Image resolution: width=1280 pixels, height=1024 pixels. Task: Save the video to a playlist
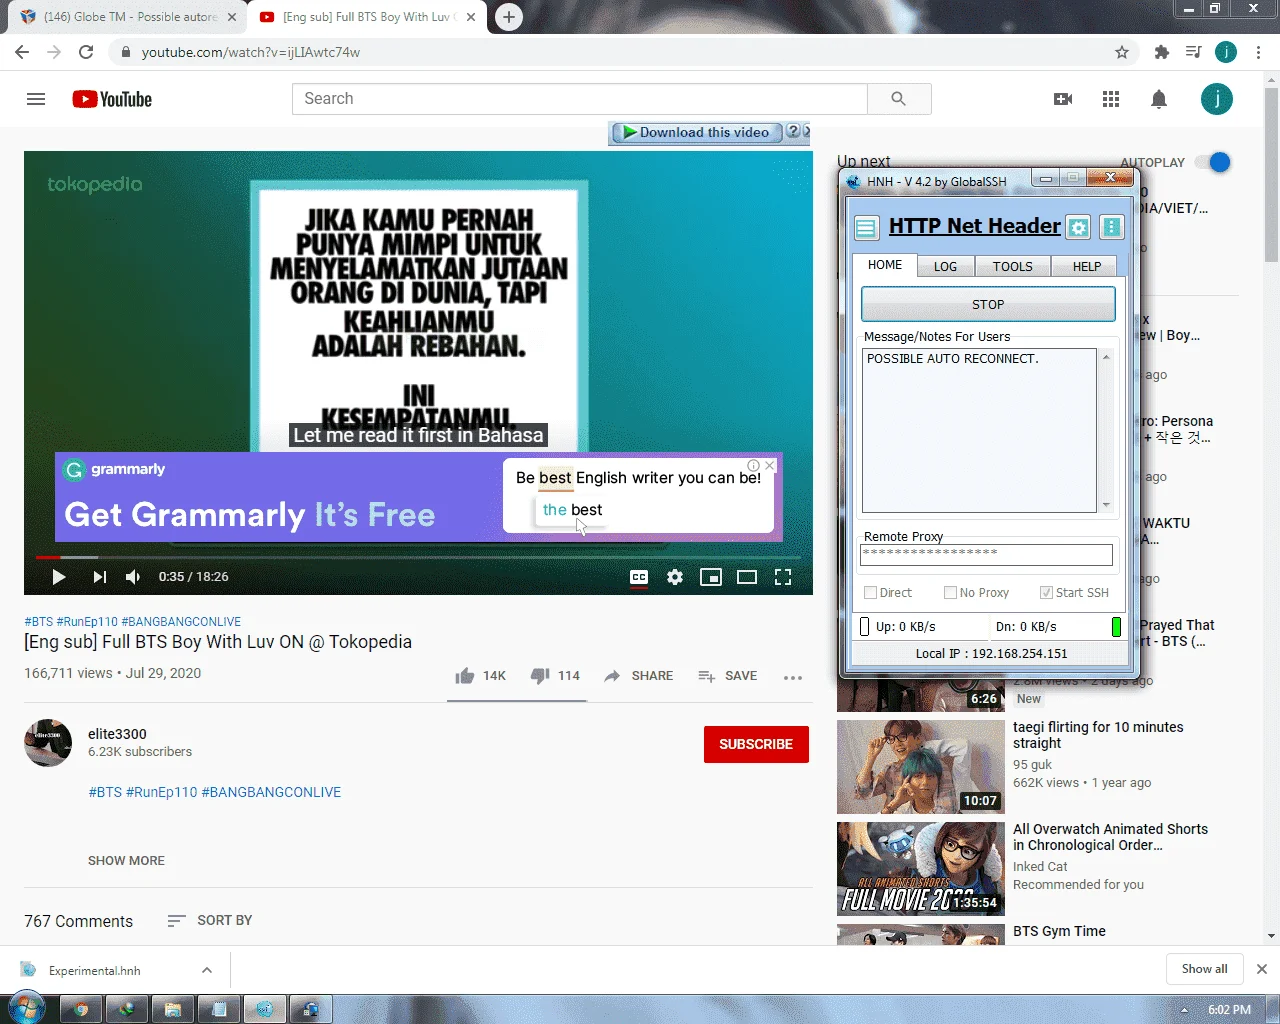(x=727, y=676)
